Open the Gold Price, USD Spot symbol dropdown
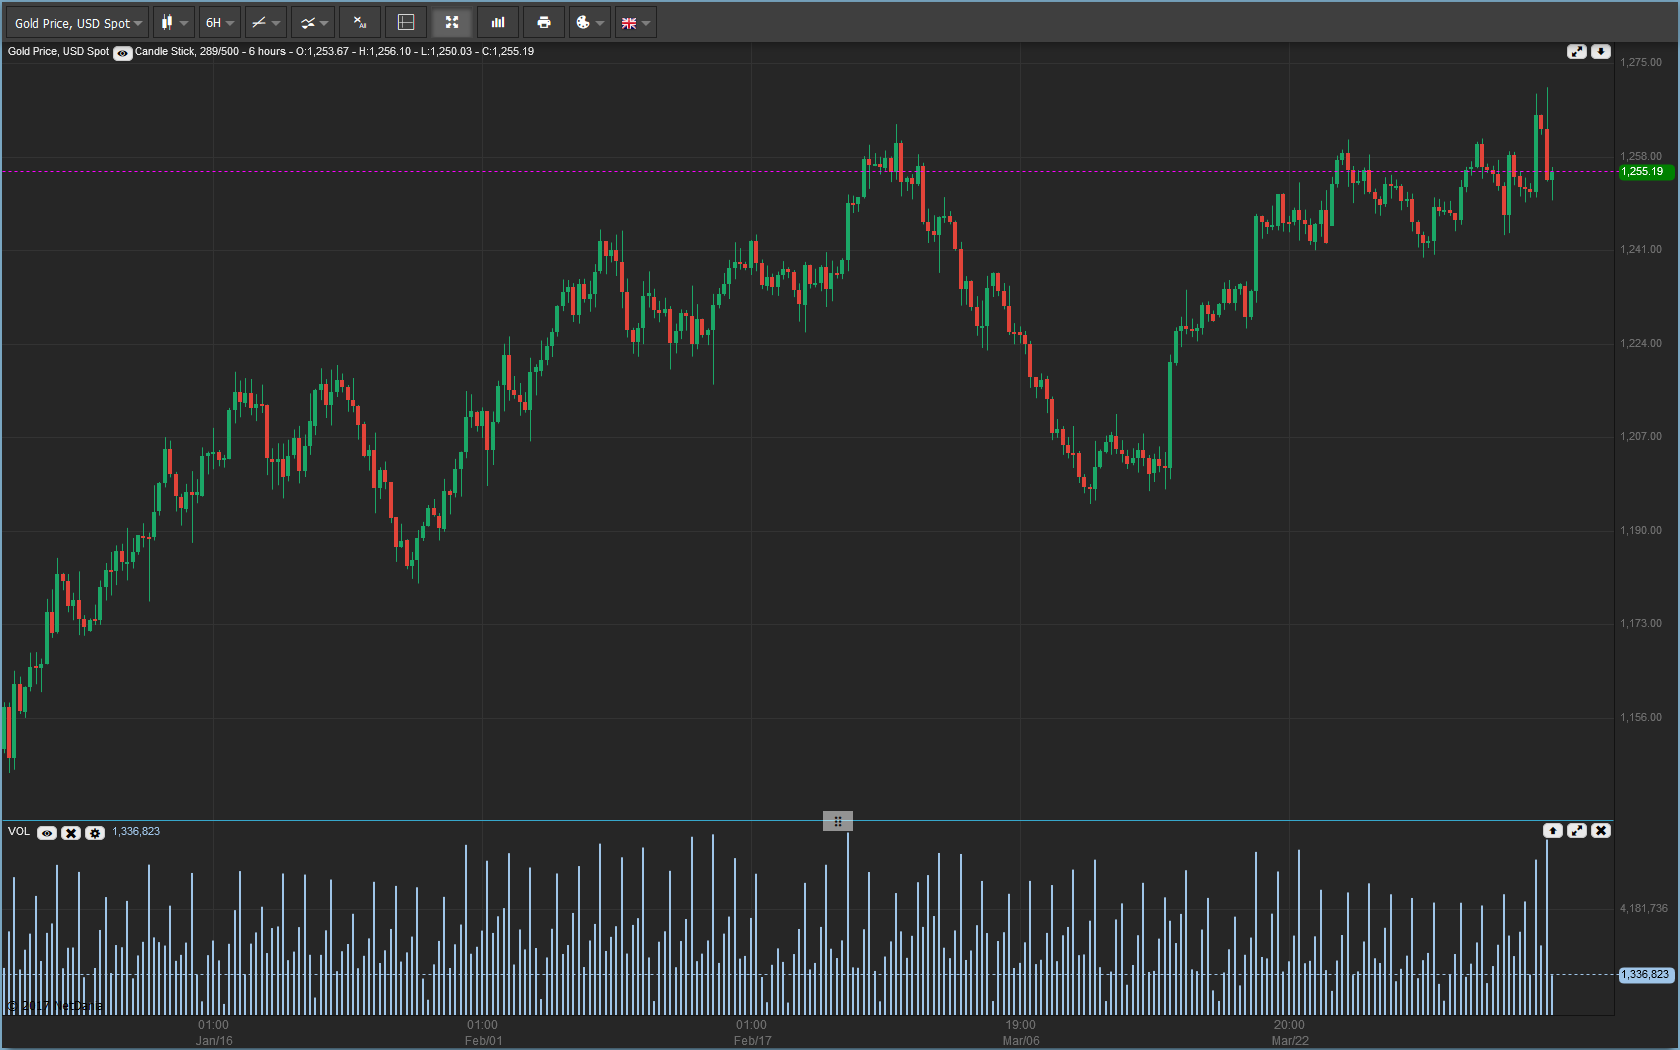 coord(78,22)
